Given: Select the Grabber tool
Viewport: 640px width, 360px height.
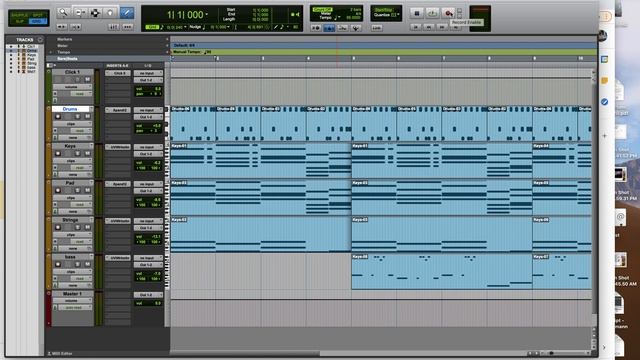Looking at the screenshot, I should pyautogui.click(x=110, y=13).
